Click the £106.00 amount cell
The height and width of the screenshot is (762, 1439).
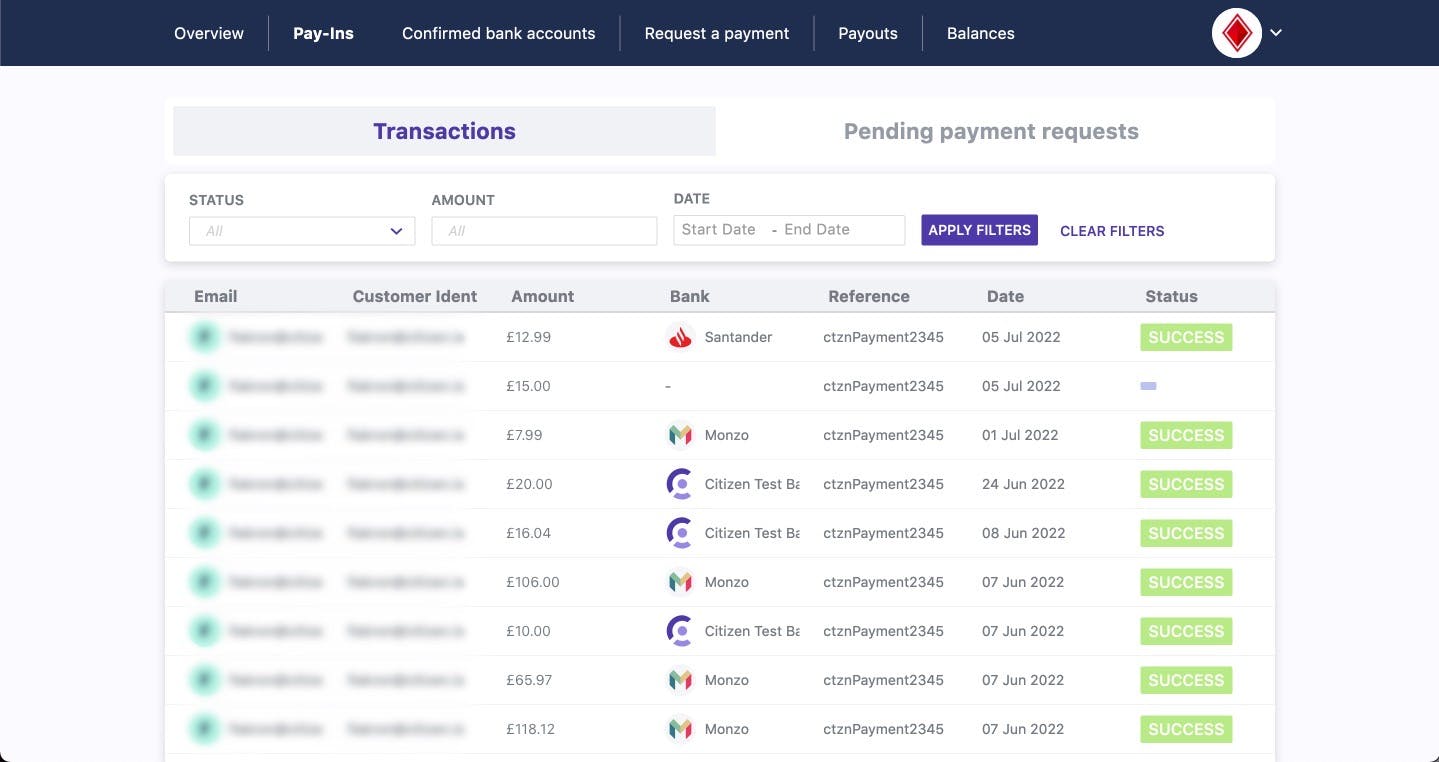[x=533, y=582]
